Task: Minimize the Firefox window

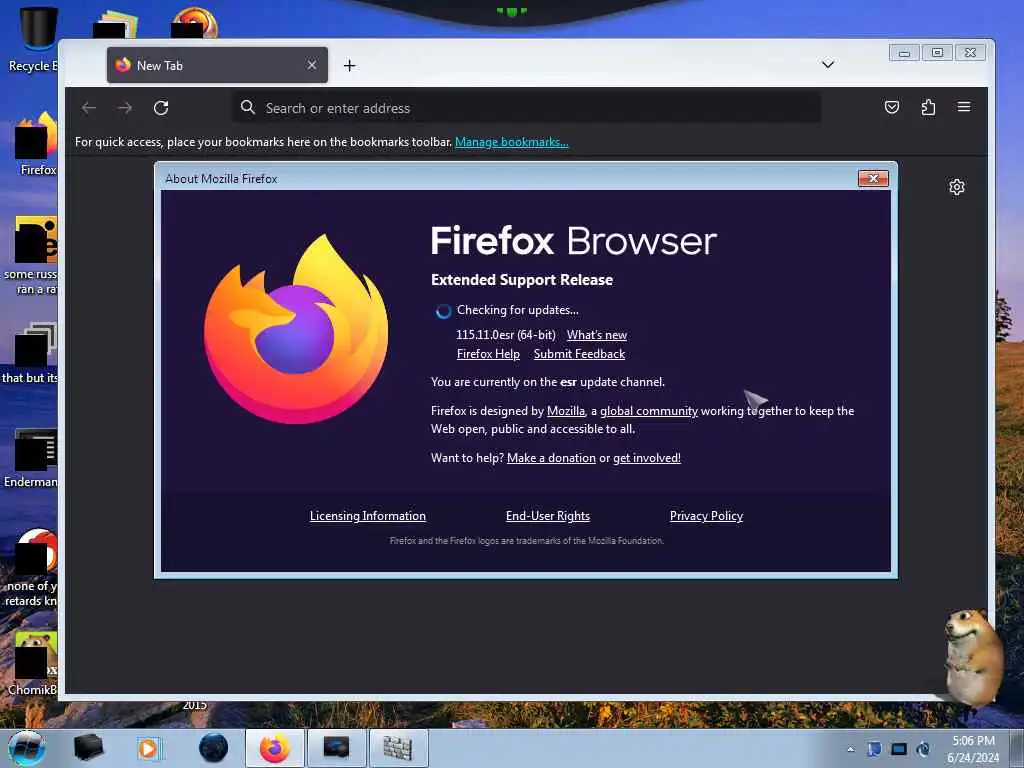Action: tap(904, 53)
